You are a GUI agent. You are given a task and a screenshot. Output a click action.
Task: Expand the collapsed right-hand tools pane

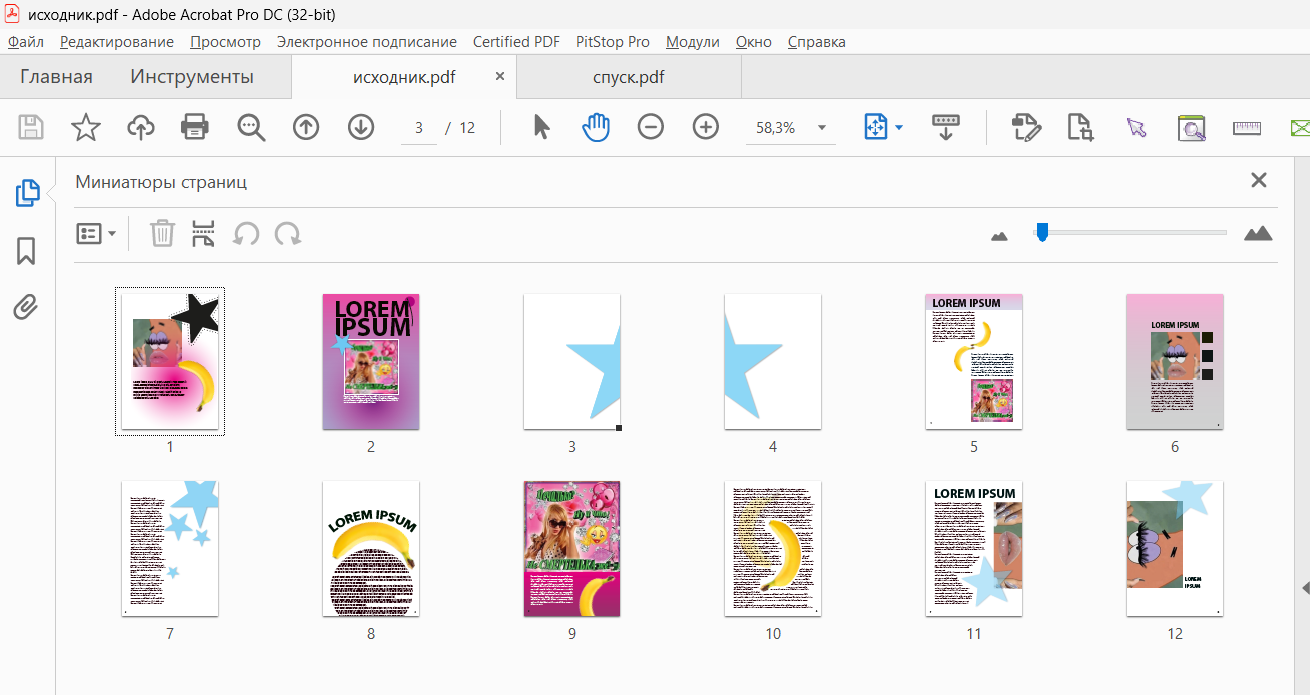tap(1305, 588)
